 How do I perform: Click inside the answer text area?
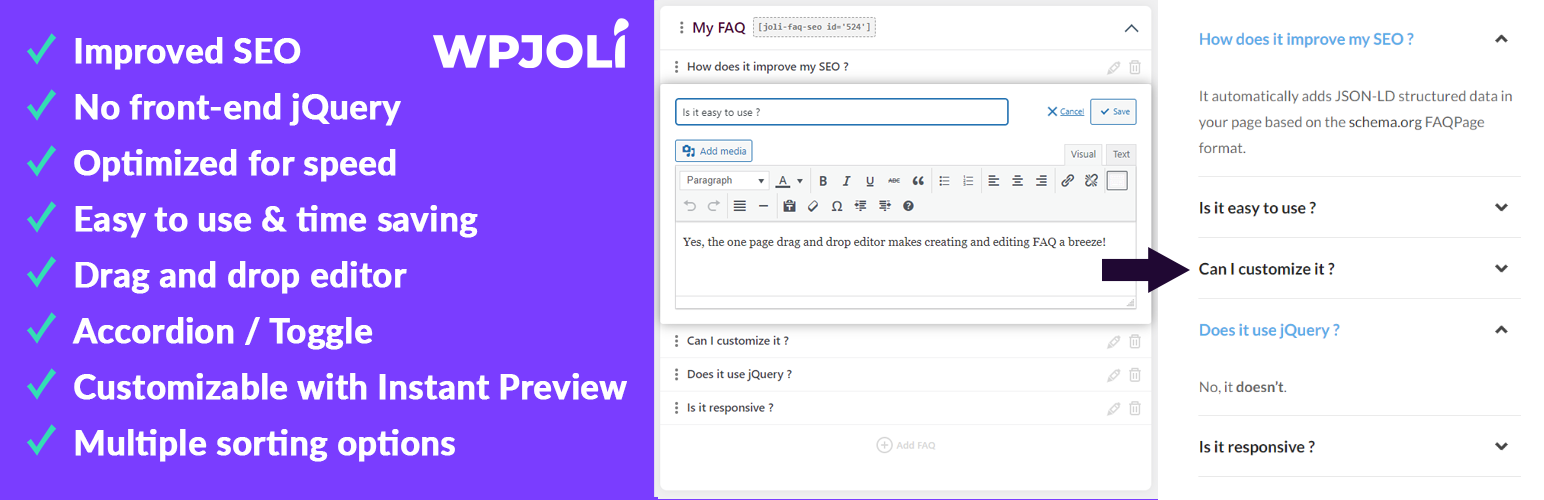click(x=906, y=258)
